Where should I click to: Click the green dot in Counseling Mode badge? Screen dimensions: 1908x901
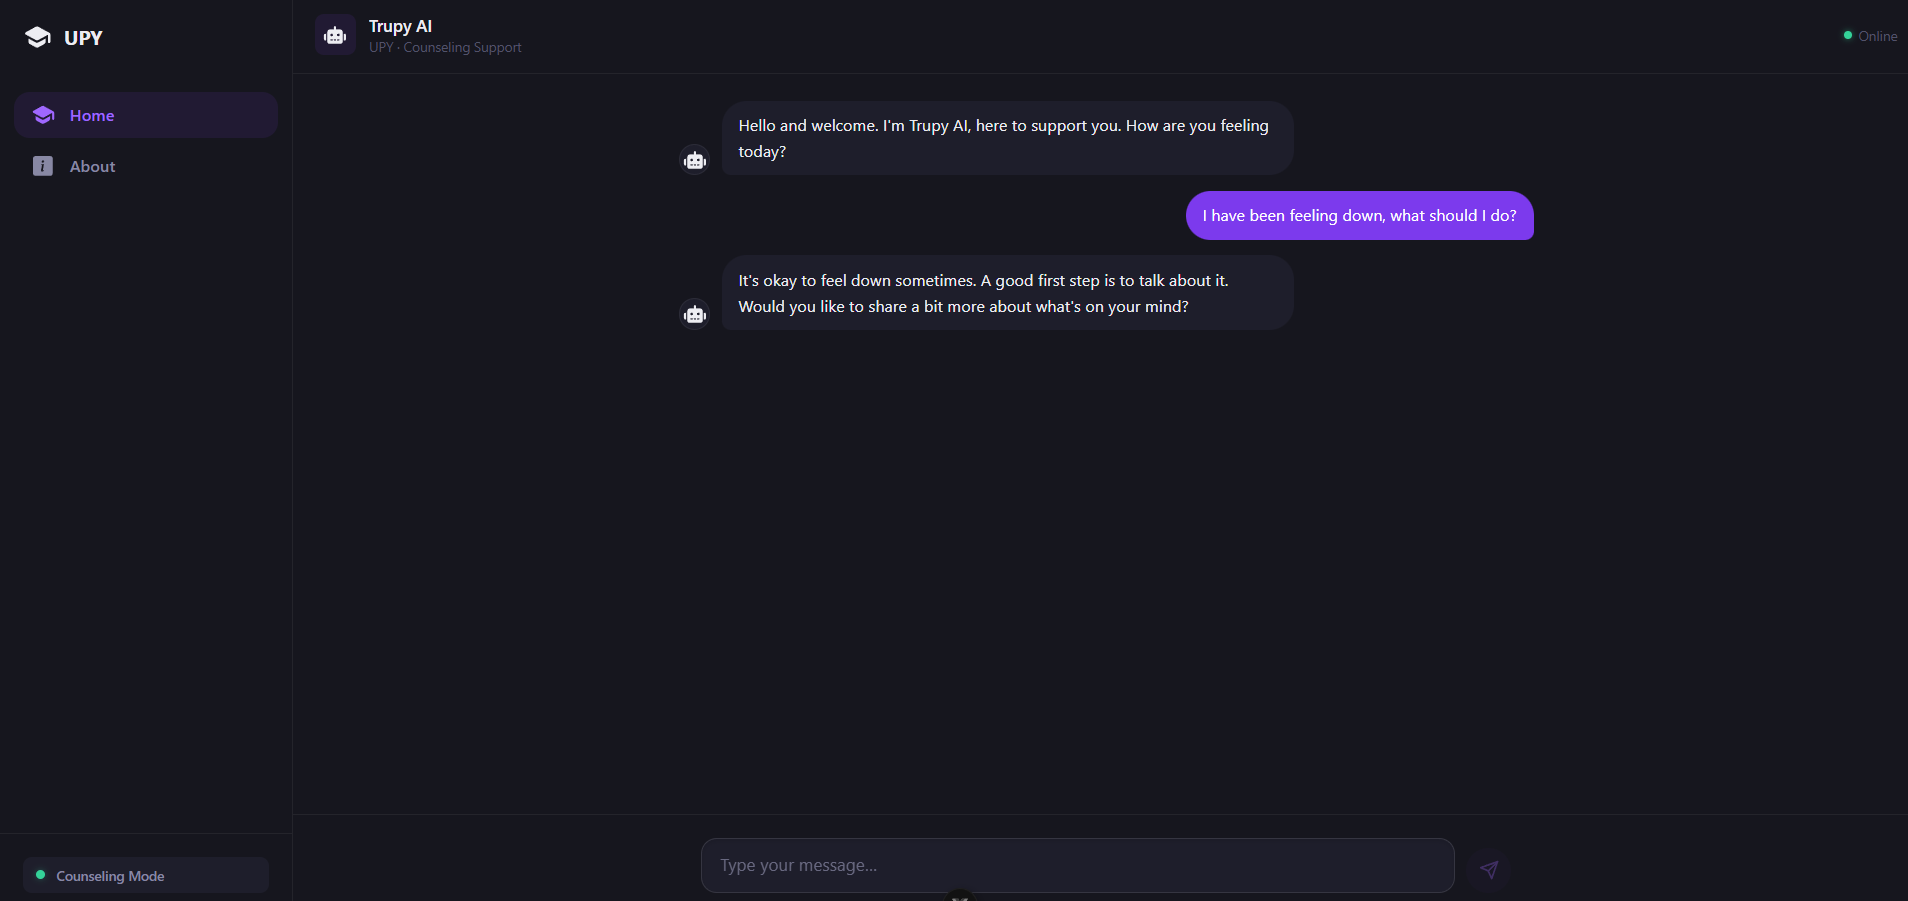coord(41,875)
